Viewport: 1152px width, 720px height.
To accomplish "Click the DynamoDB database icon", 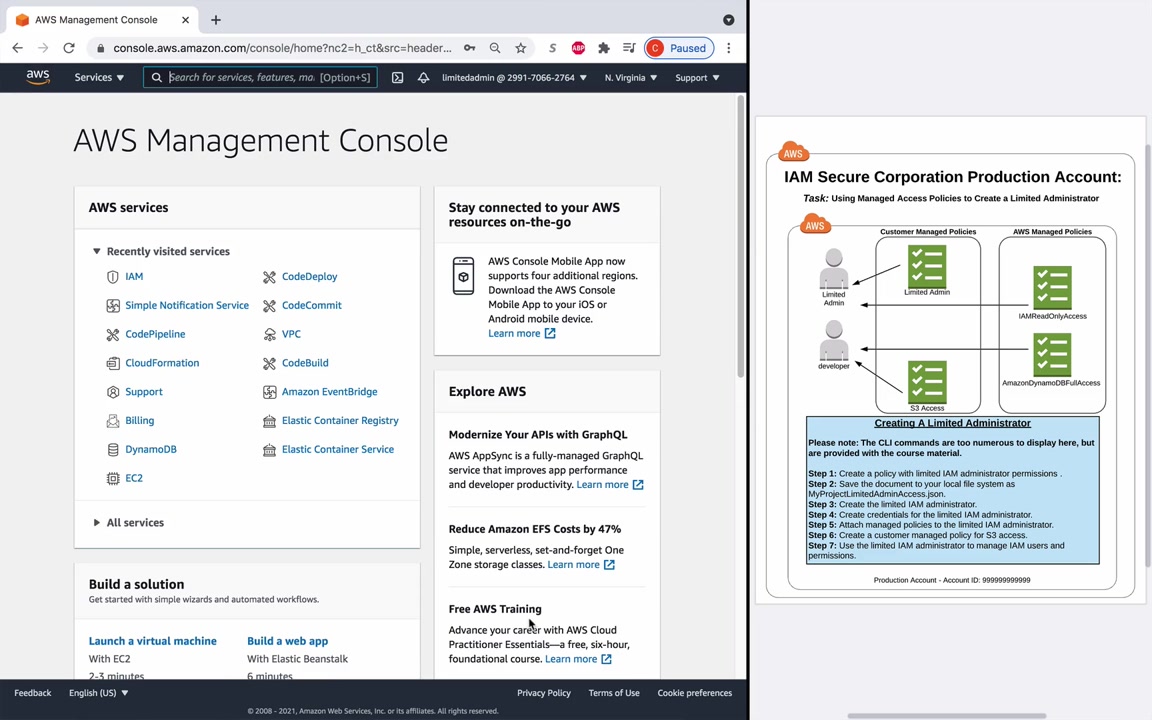I will [x=112, y=449].
